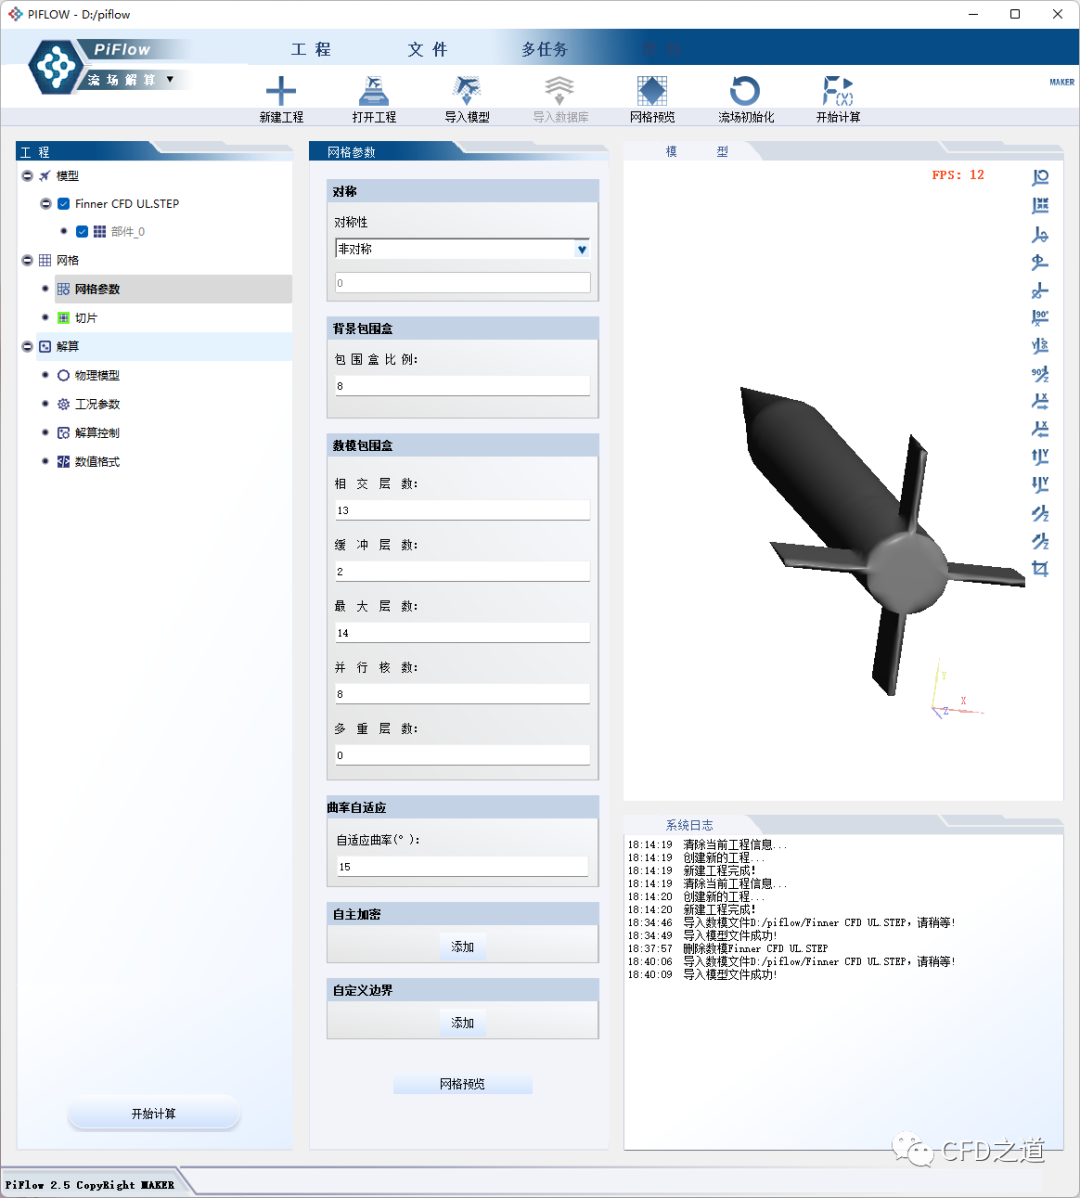Open the 工程 menu
Viewport: 1080px width, 1198px height.
point(311,50)
